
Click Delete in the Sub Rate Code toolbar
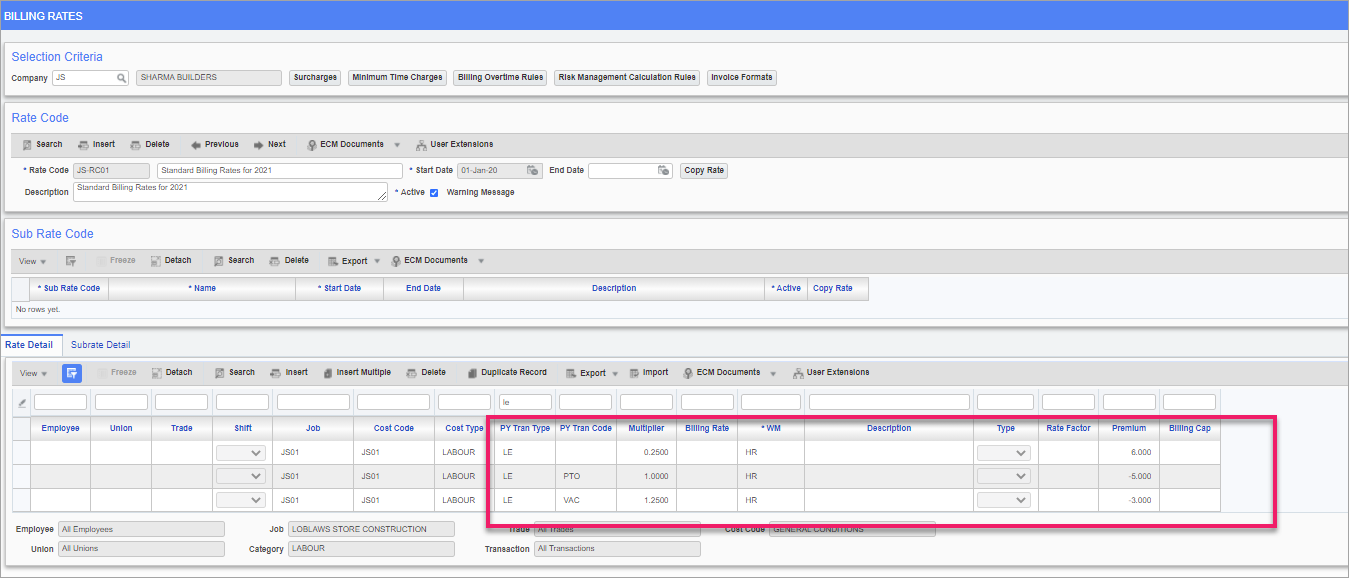[289, 260]
